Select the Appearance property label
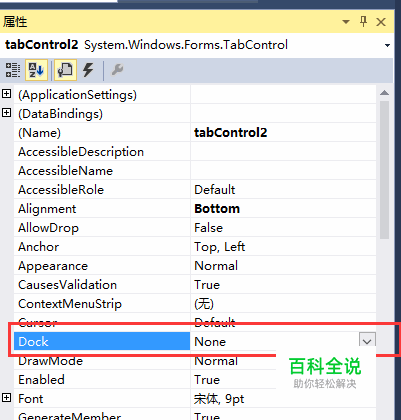The width and height of the screenshot is (401, 420). pos(53,266)
